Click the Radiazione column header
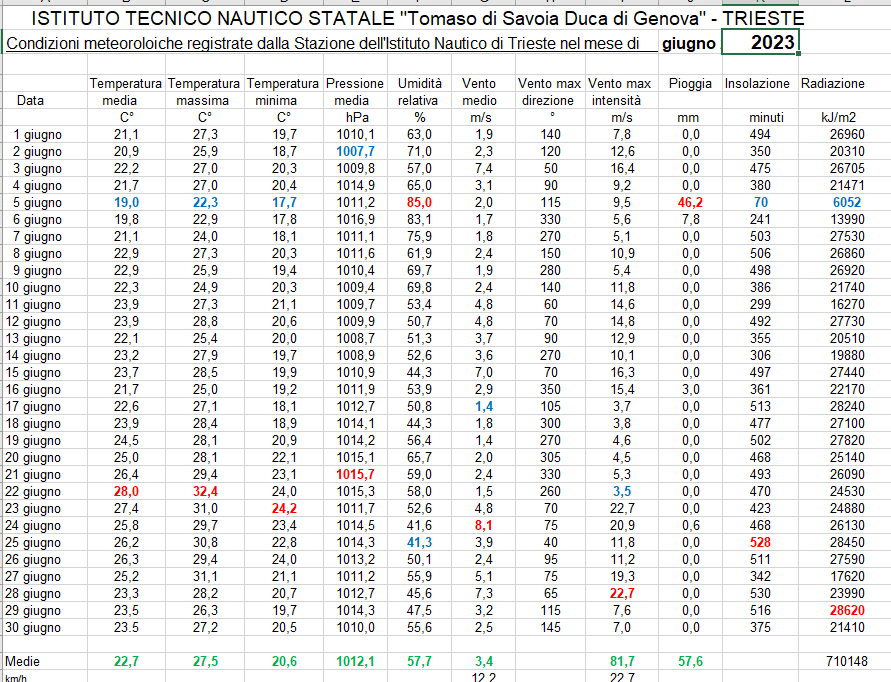Image resolution: width=891 pixels, height=682 pixels. (x=832, y=84)
